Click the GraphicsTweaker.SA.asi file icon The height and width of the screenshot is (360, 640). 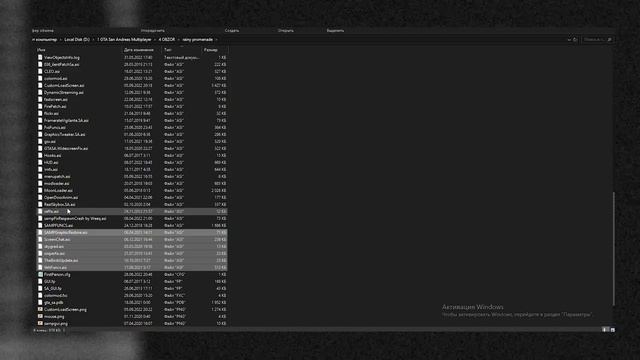(40, 134)
